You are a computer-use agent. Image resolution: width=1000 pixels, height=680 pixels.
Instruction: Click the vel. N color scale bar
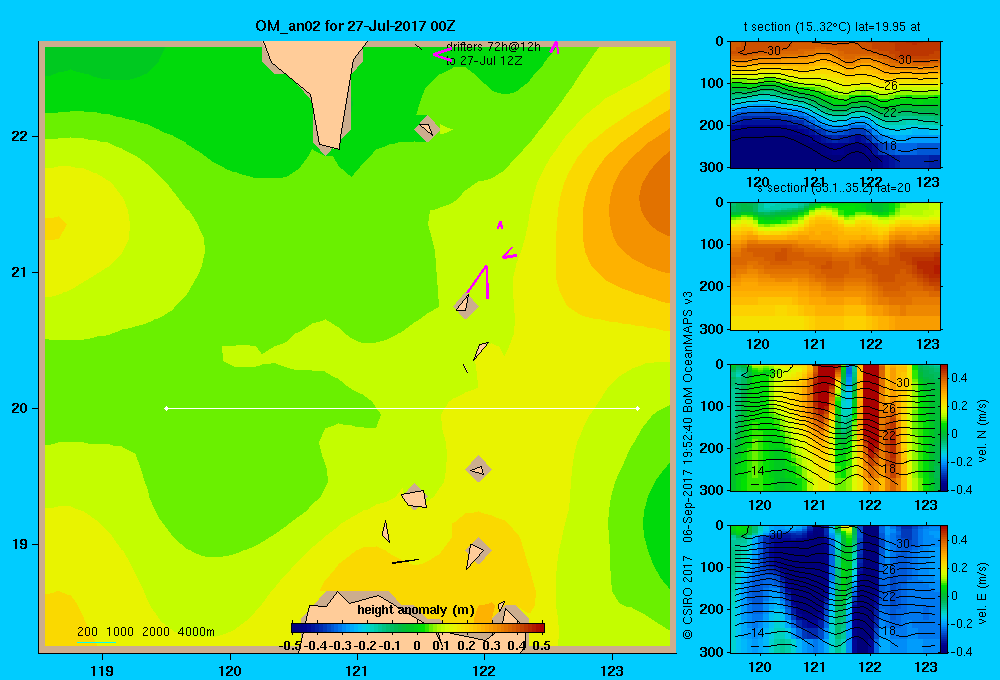point(945,427)
